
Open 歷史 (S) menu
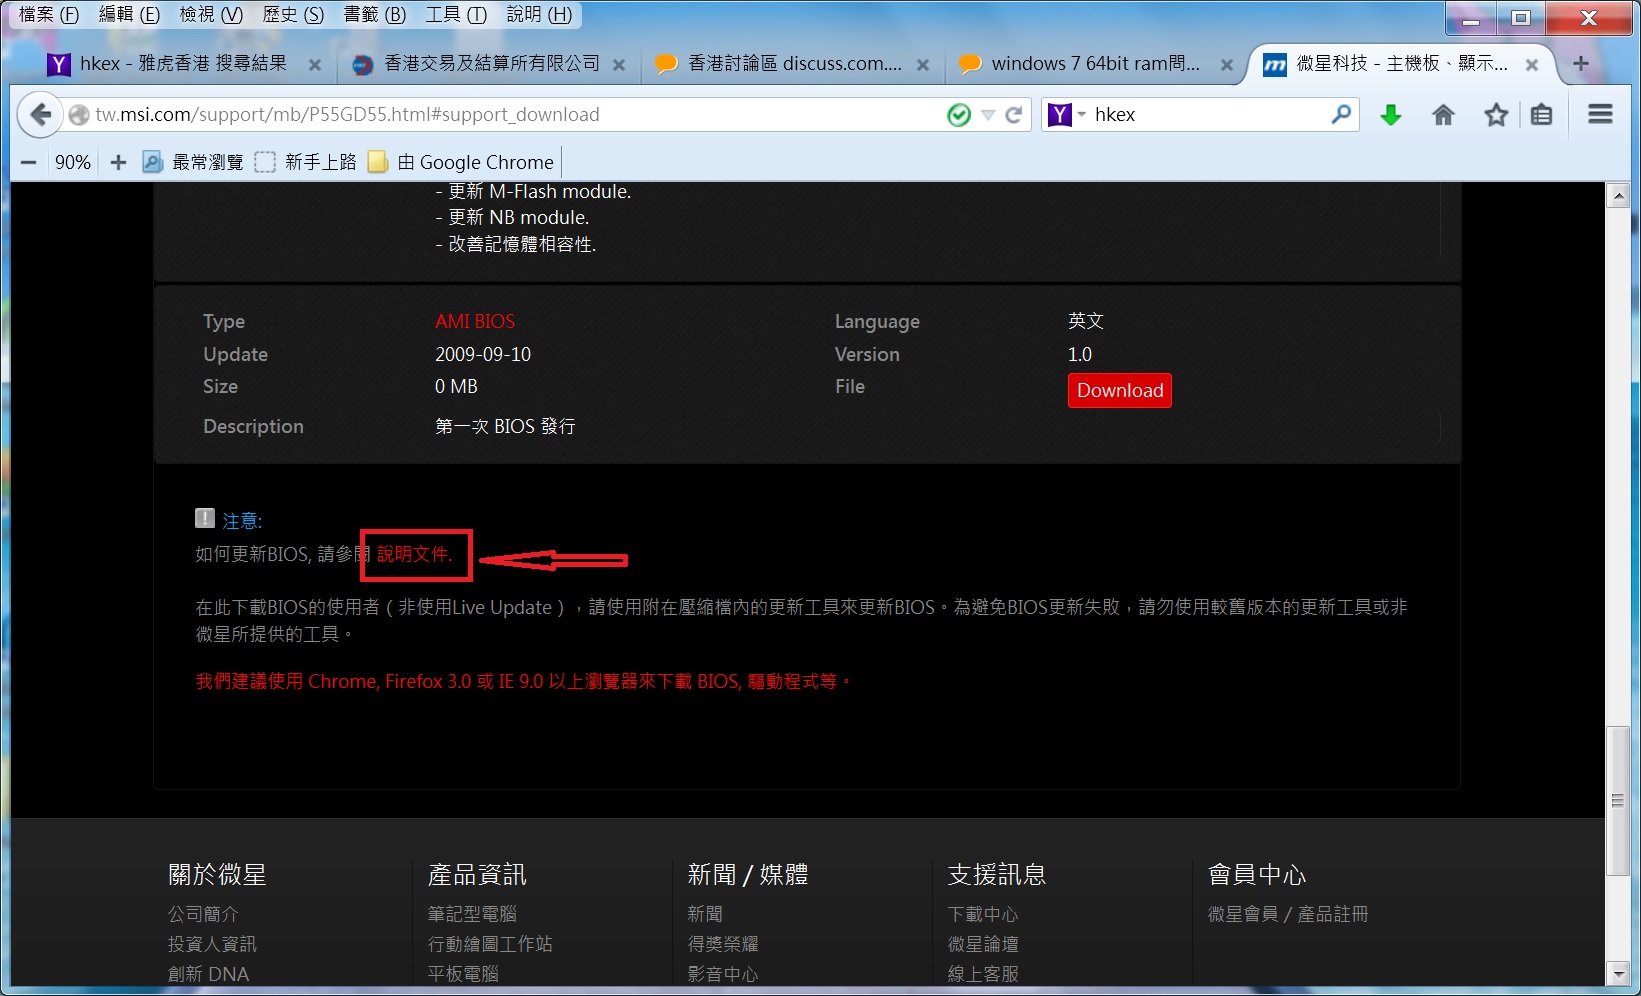coord(293,14)
